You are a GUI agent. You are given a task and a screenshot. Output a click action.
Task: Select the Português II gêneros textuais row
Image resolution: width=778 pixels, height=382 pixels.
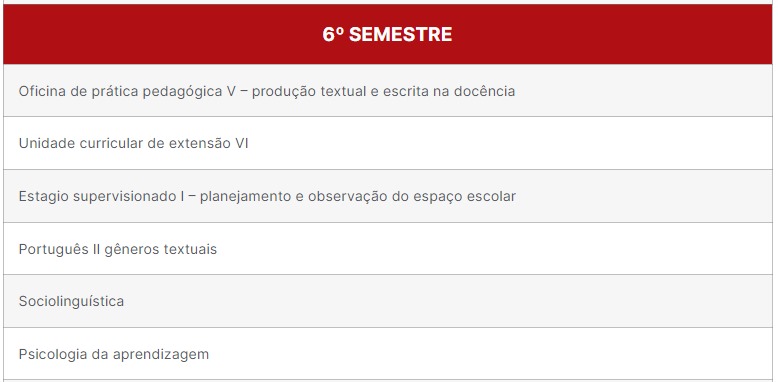[x=388, y=249]
